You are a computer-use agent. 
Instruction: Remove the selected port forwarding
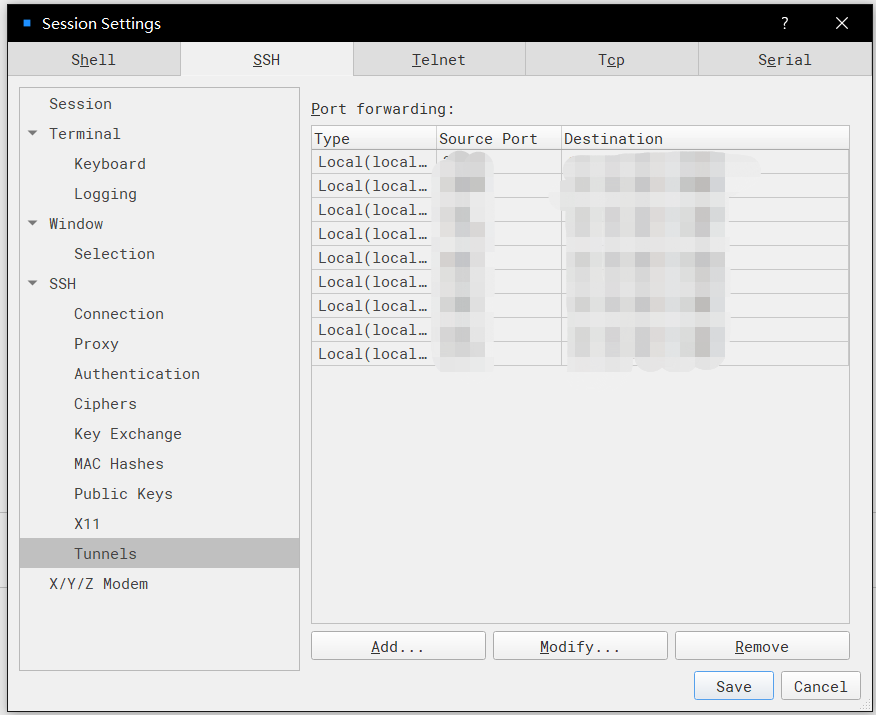763,646
